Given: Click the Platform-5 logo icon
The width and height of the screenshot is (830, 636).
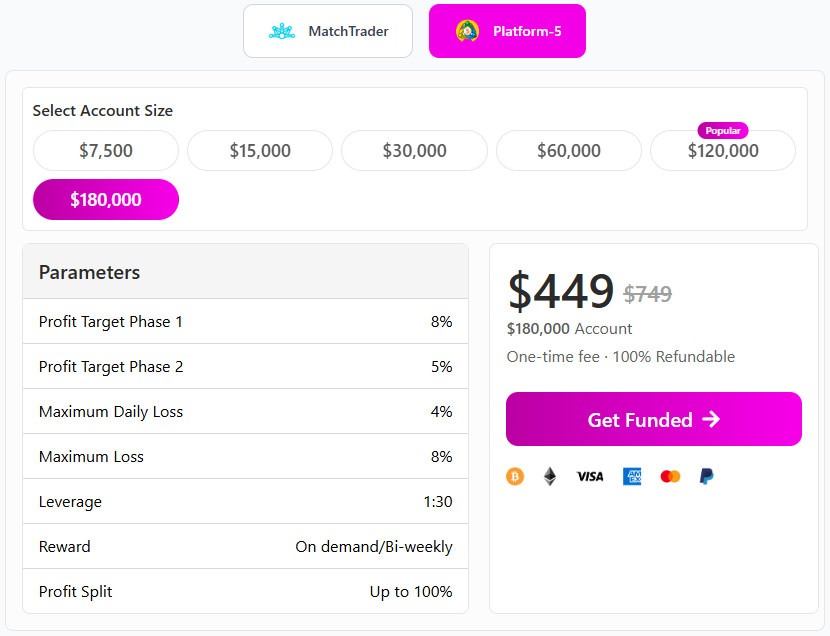Looking at the screenshot, I should tap(467, 31).
